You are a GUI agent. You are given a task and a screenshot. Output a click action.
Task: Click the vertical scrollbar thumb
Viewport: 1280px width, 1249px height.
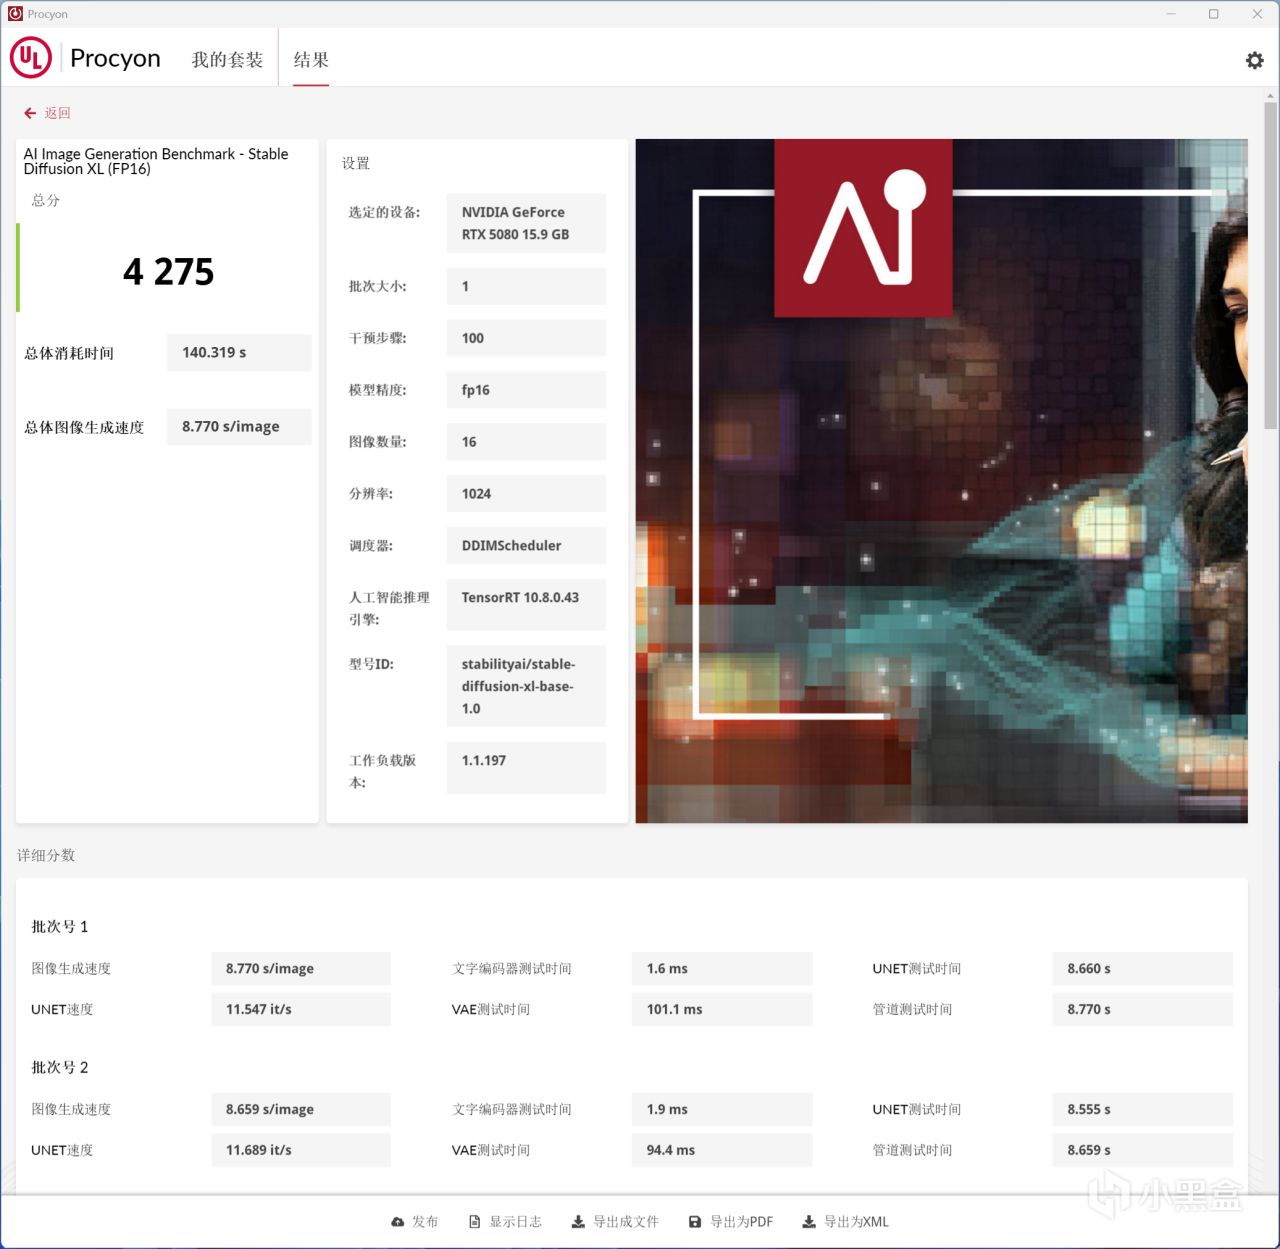point(1271,265)
